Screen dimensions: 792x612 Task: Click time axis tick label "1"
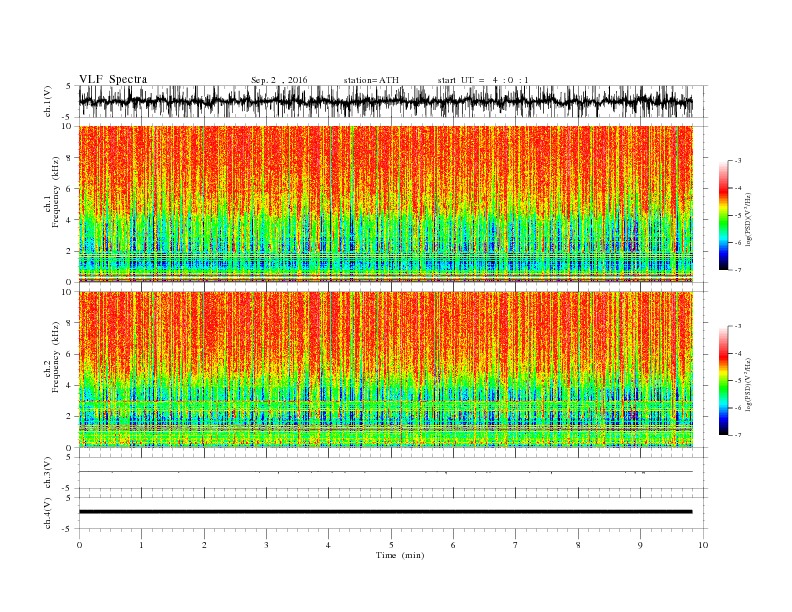pyautogui.click(x=141, y=545)
